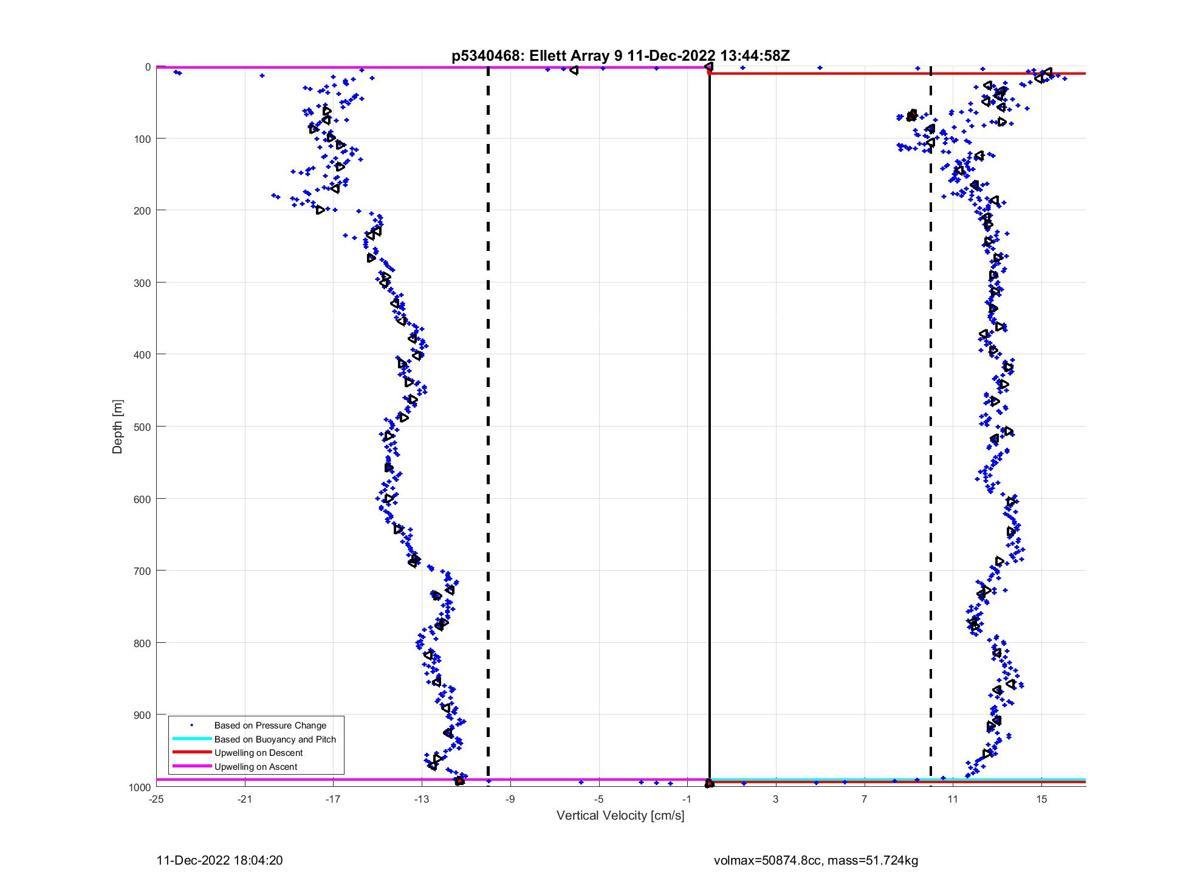Click the solid black vertical line in the plot

pyautogui.click(x=709, y=427)
